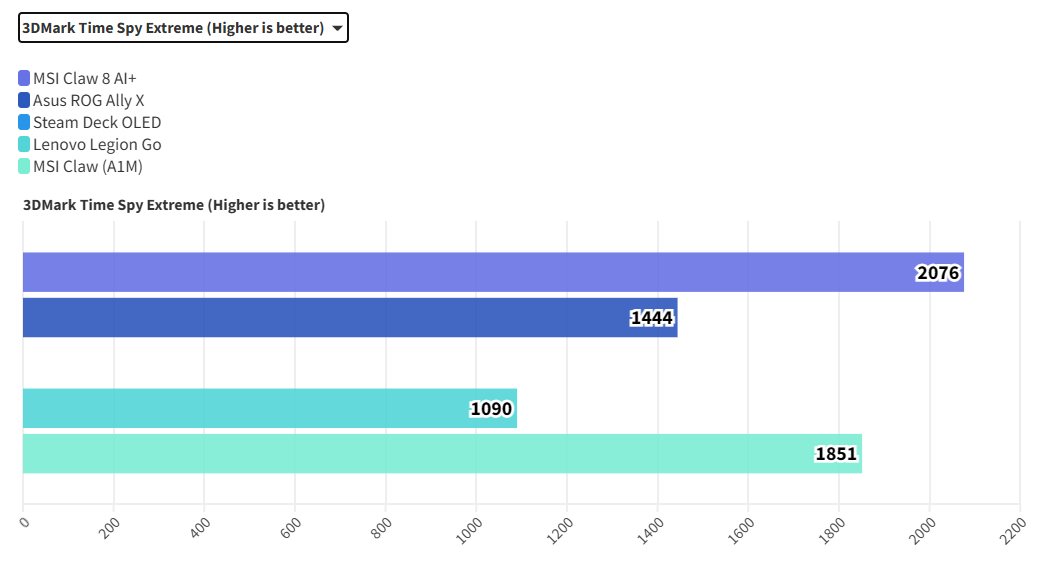Click the 1851 value label

[836, 454]
